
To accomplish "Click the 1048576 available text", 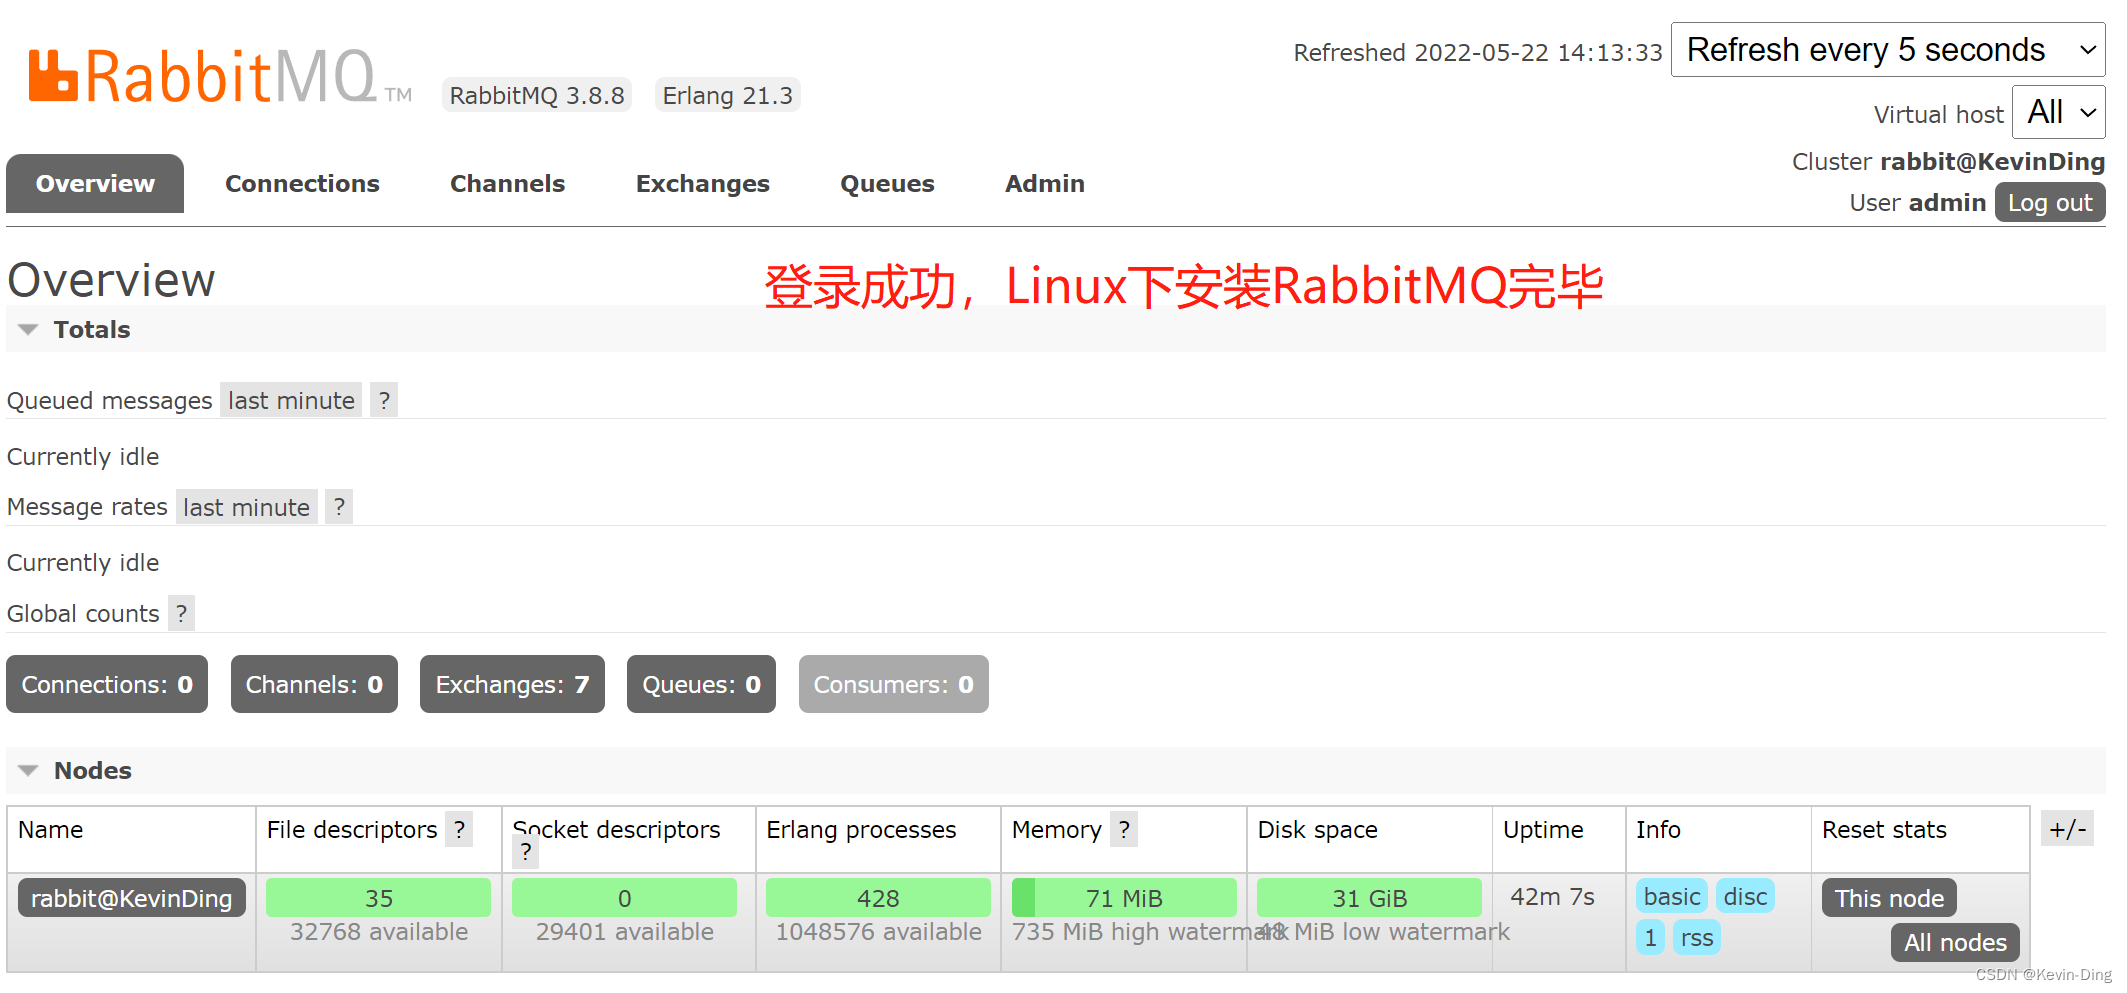I will point(879,931).
